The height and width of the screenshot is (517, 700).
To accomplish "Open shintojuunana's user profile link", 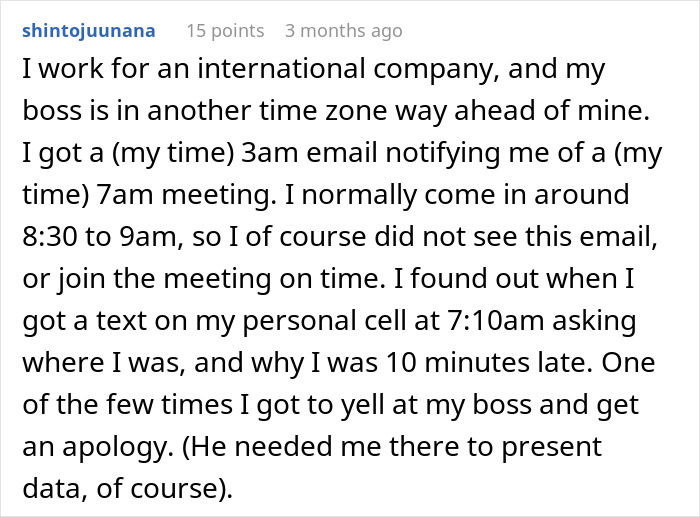I will coord(88,30).
